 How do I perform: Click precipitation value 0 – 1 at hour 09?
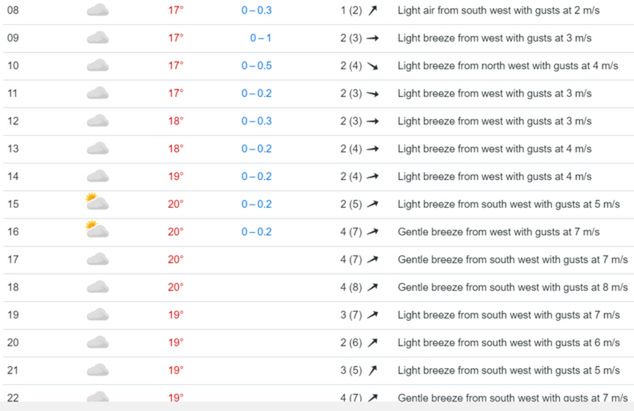pyautogui.click(x=262, y=38)
